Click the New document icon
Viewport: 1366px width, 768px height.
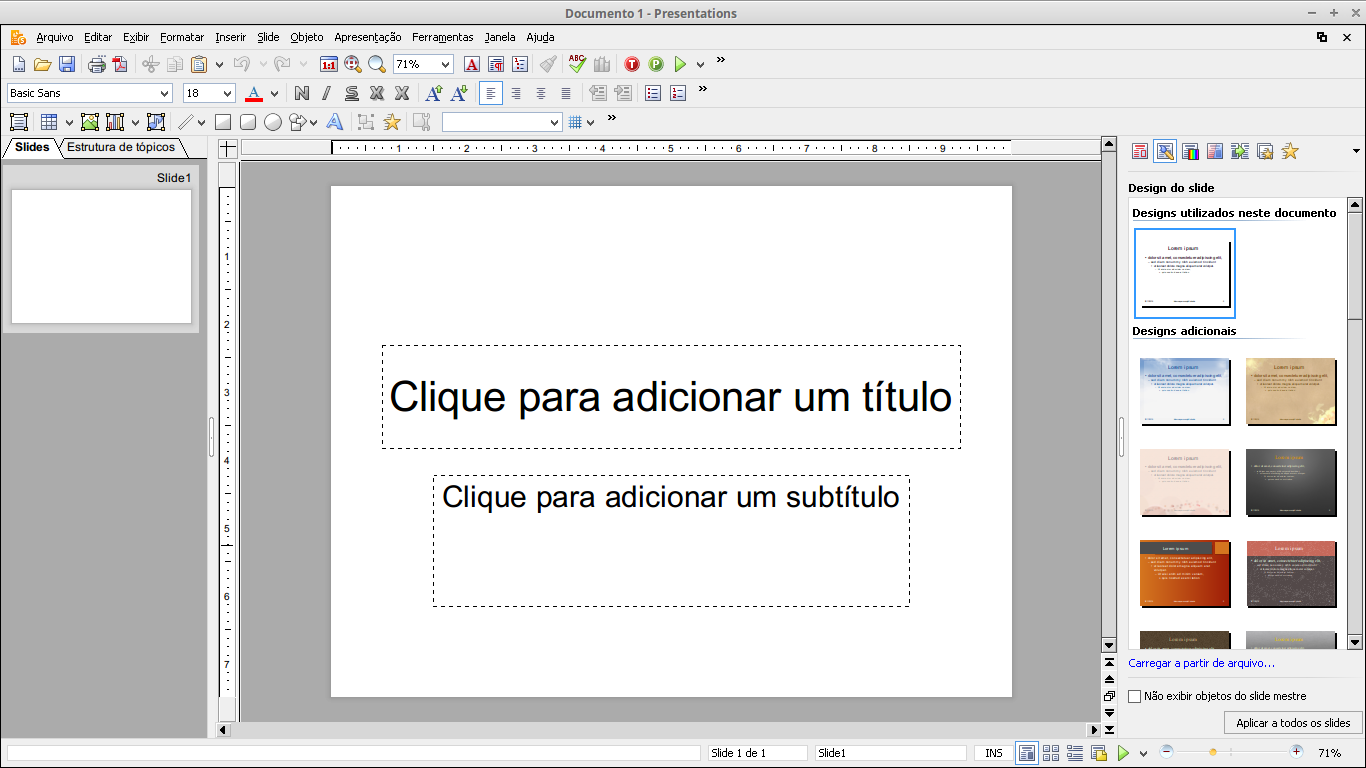tap(18, 64)
